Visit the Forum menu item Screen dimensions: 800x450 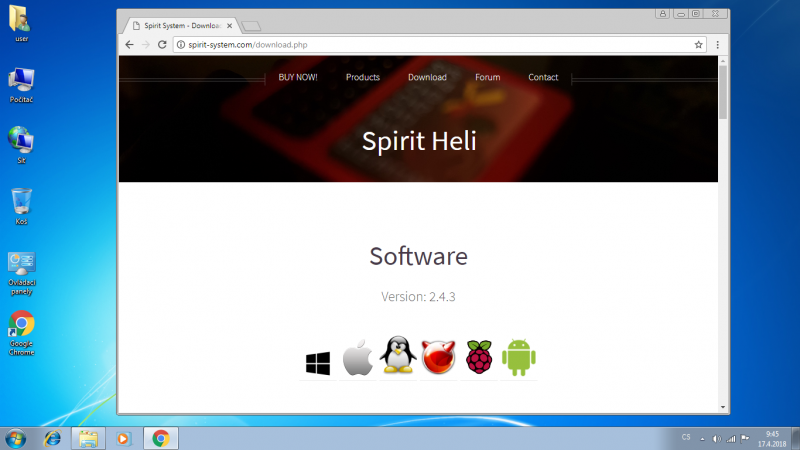[x=487, y=77]
